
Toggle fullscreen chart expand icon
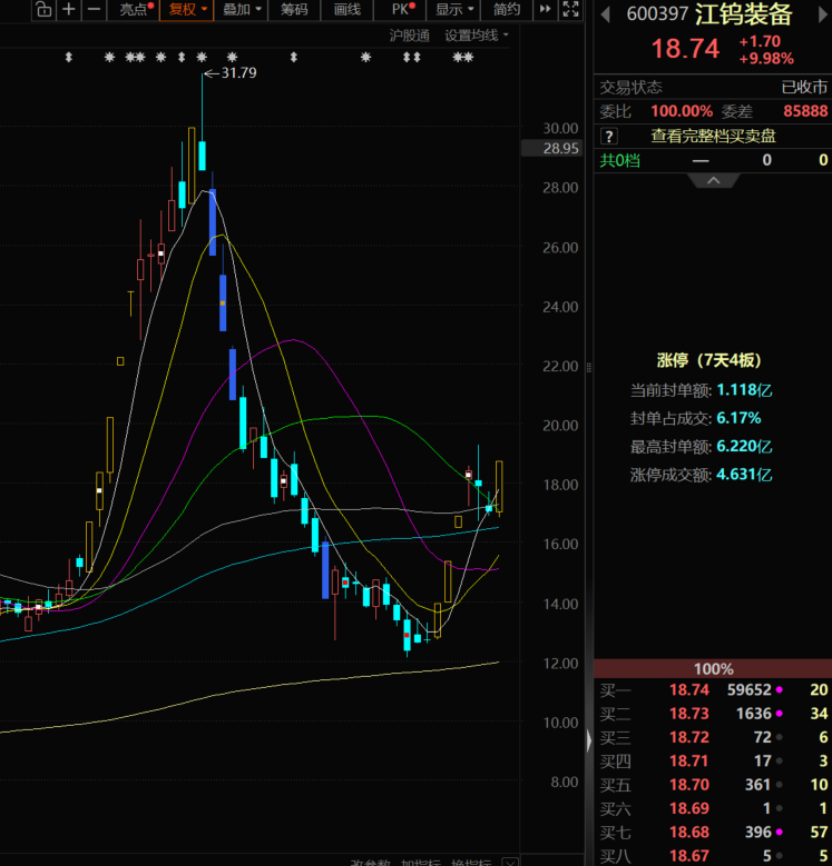click(x=571, y=9)
